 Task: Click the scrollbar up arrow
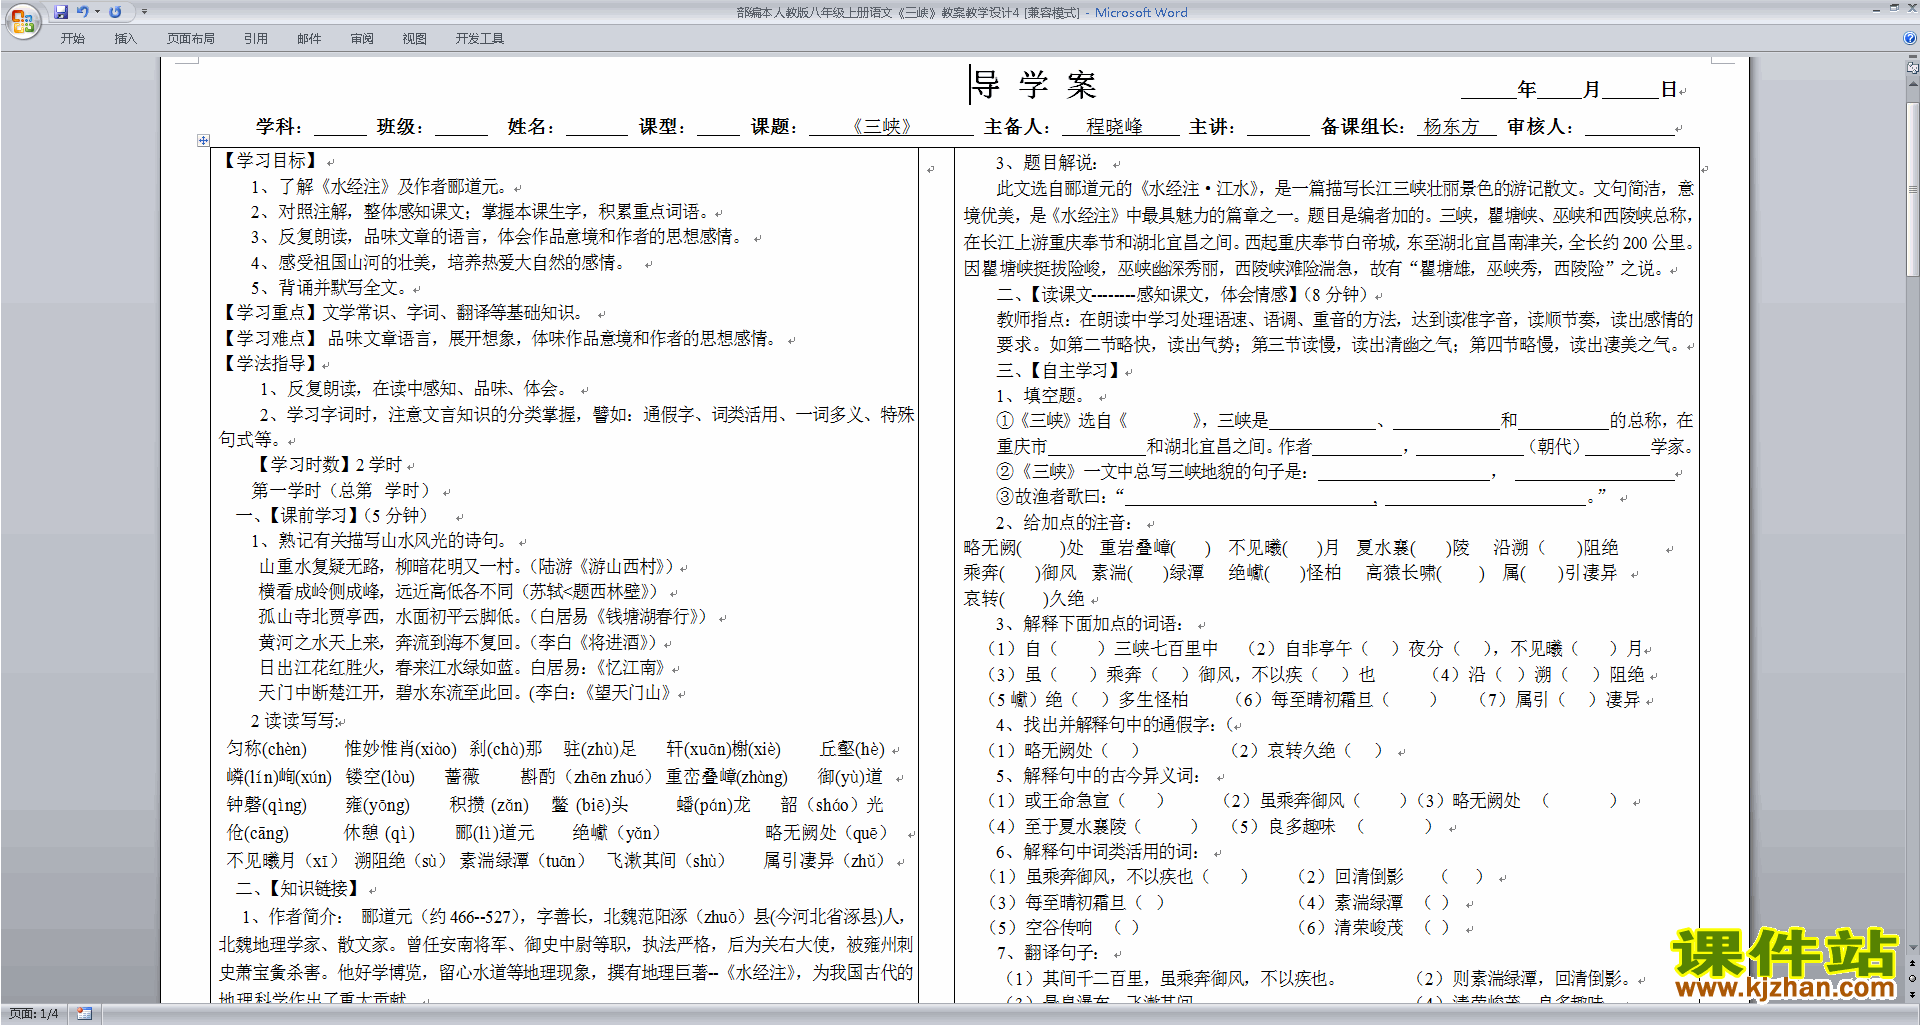(1913, 84)
